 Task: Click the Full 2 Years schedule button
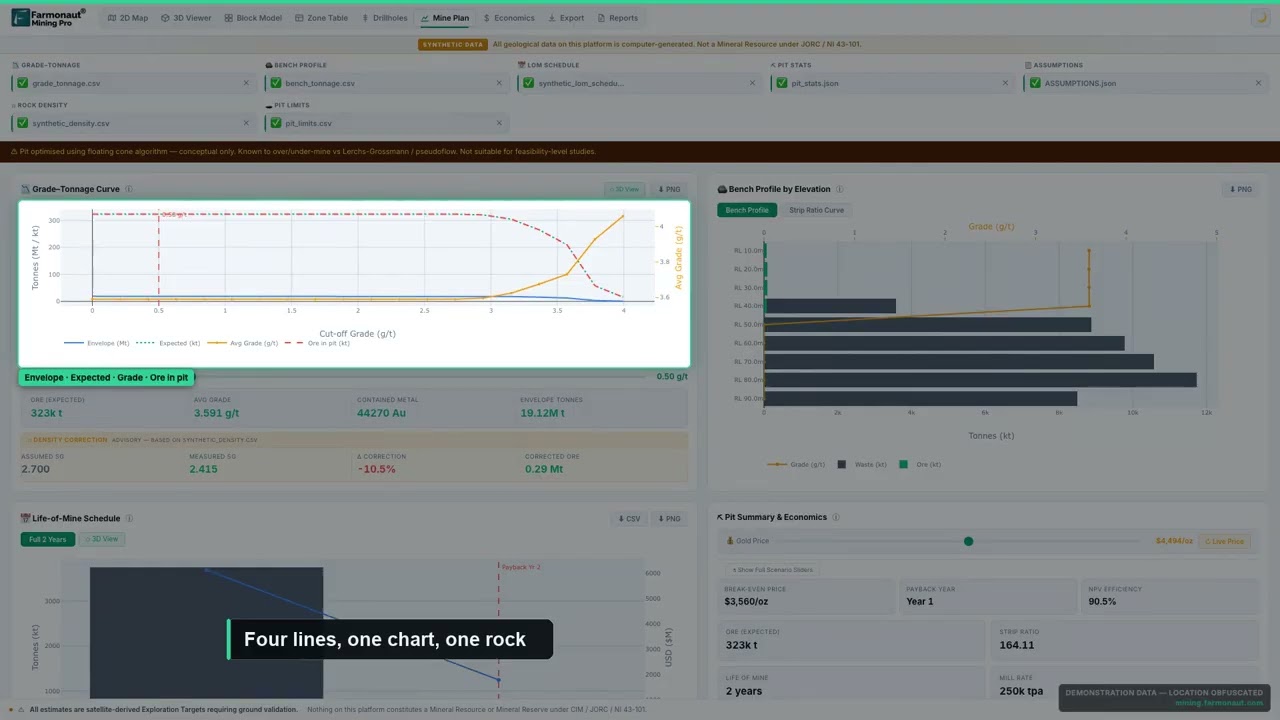click(48, 539)
